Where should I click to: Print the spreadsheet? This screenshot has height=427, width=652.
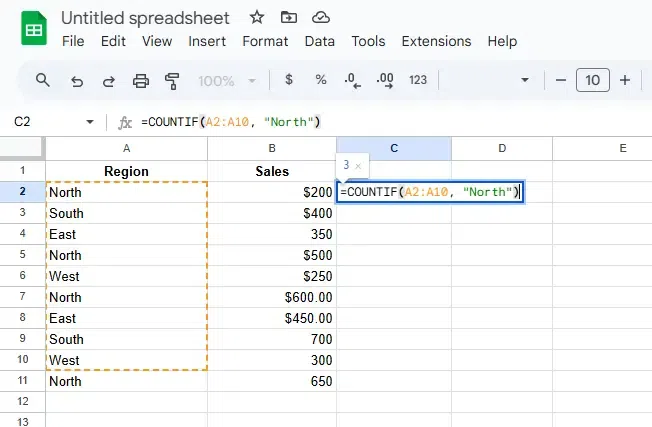coord(141,80)
